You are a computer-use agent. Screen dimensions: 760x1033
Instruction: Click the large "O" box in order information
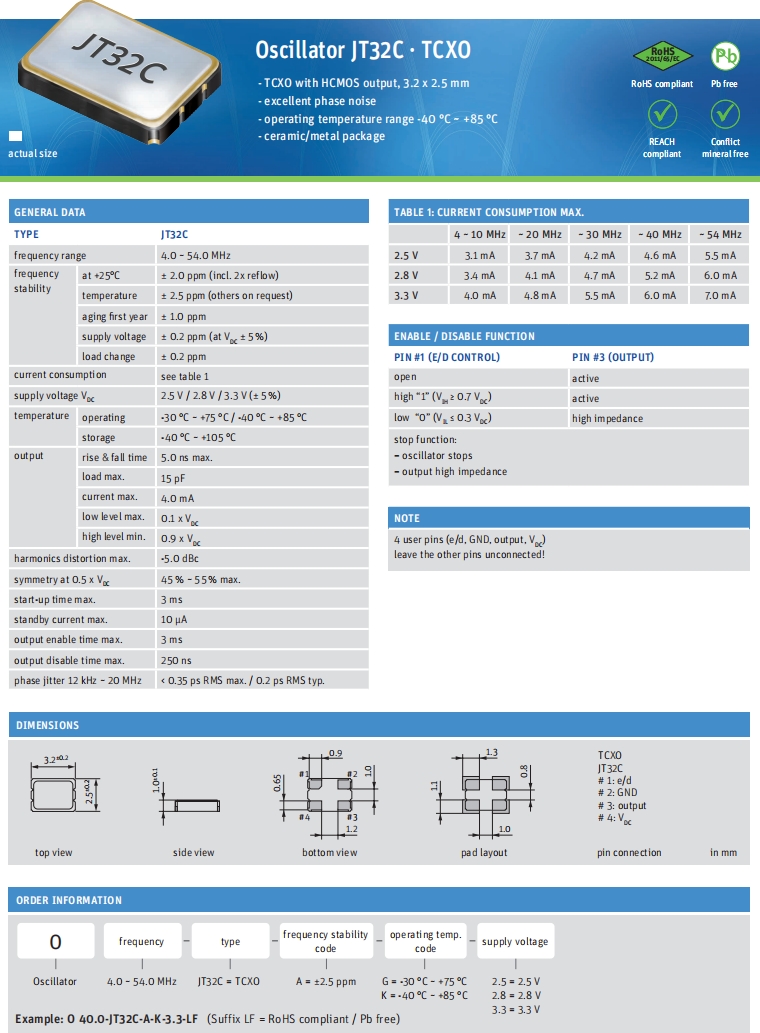point(56,941)
